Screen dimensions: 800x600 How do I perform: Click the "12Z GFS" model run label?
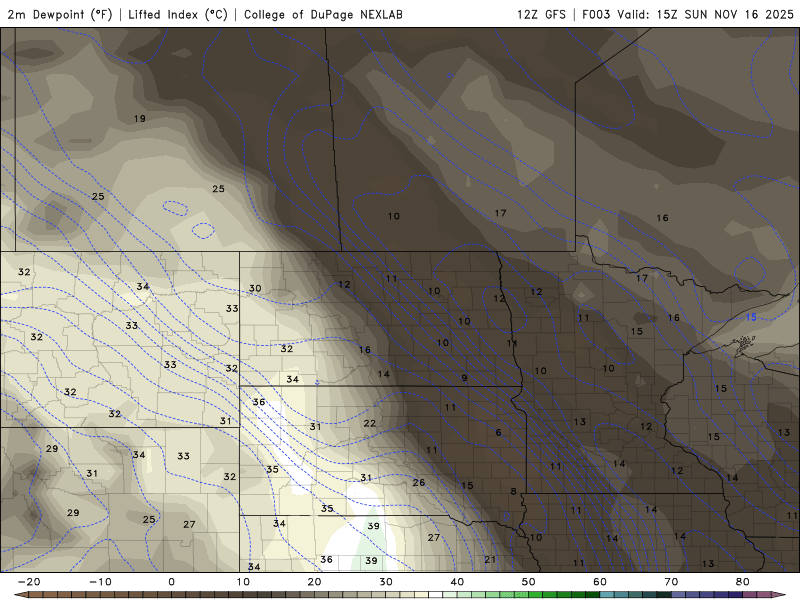tap(541, 14)
